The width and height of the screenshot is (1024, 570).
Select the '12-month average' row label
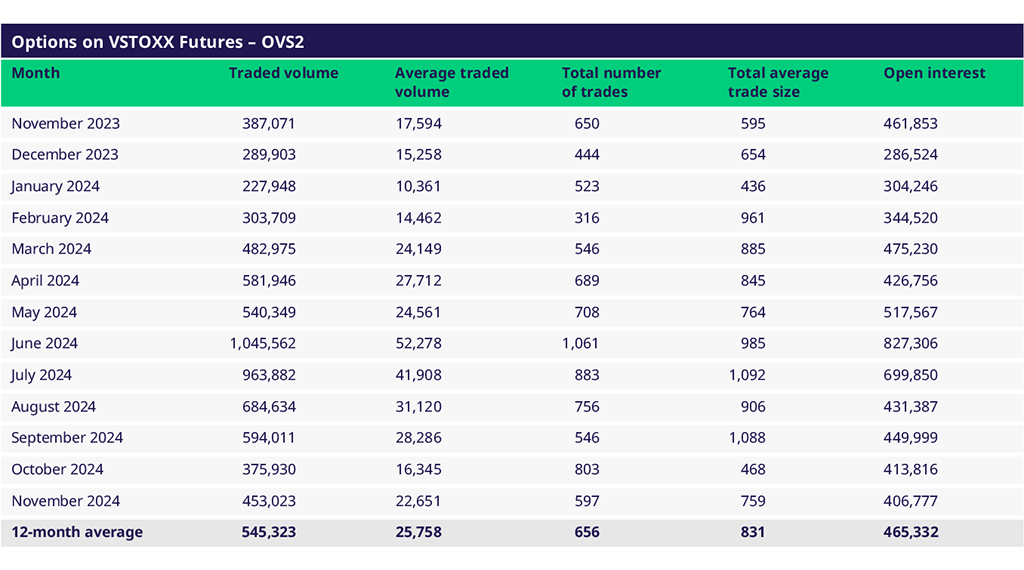pos(77,532)
